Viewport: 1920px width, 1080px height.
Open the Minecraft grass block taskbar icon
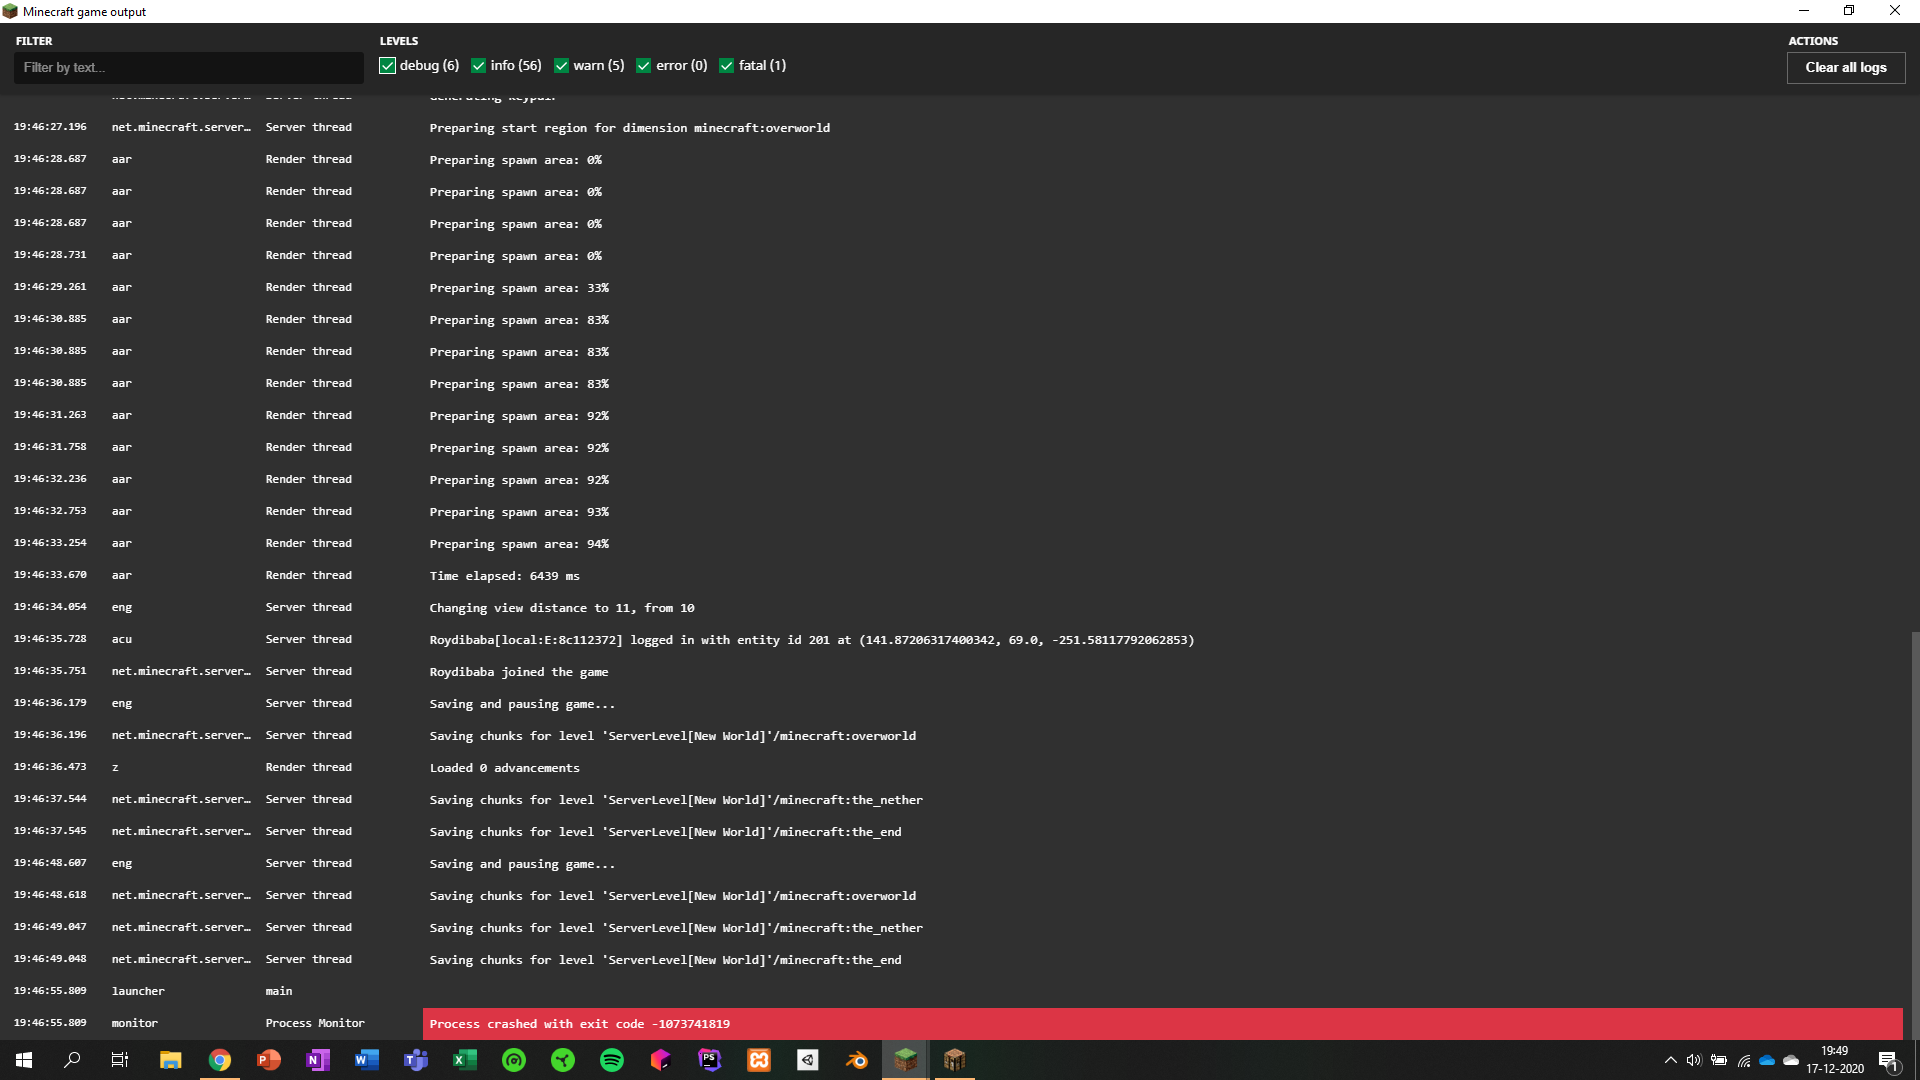[x=906, y=1060]
